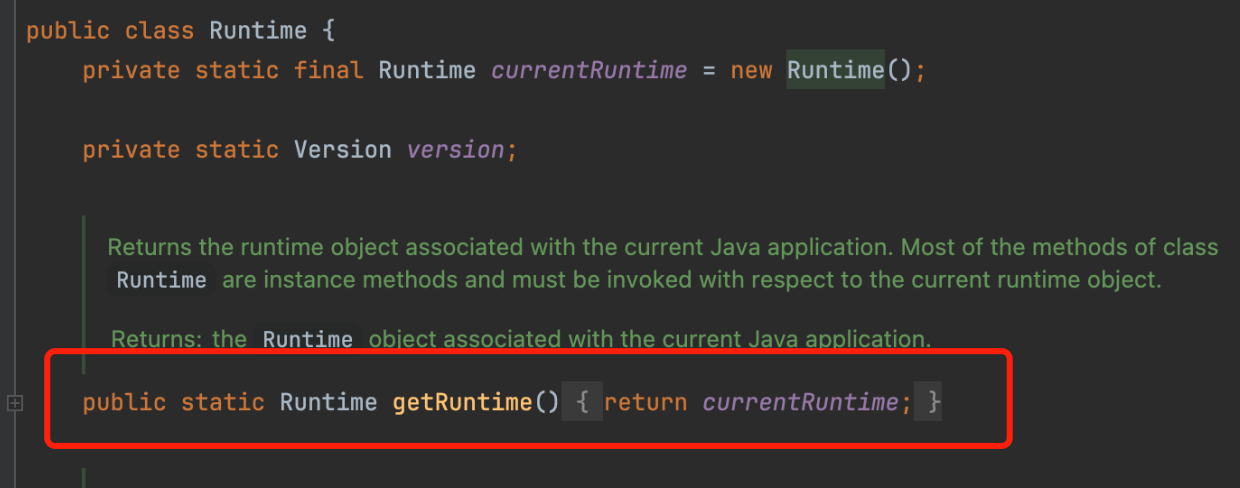Click the italic version field name
Image resolution: width=1240 pixels, height=488 pixels.
(455, 150)
